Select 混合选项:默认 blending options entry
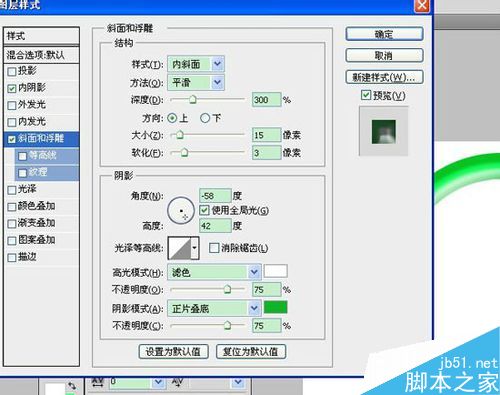The image size is (500, 395). click(41, 55)
